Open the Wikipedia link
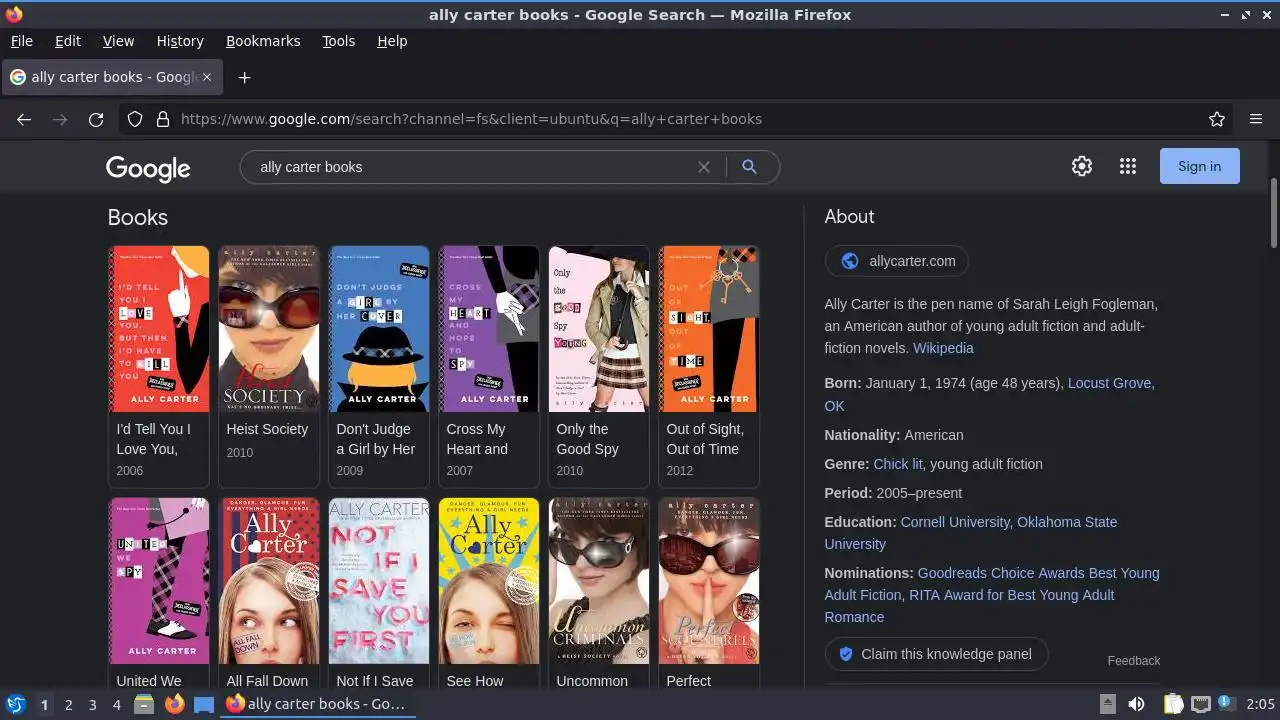This screenshot has height=720, width=1280. coord(943,348)
